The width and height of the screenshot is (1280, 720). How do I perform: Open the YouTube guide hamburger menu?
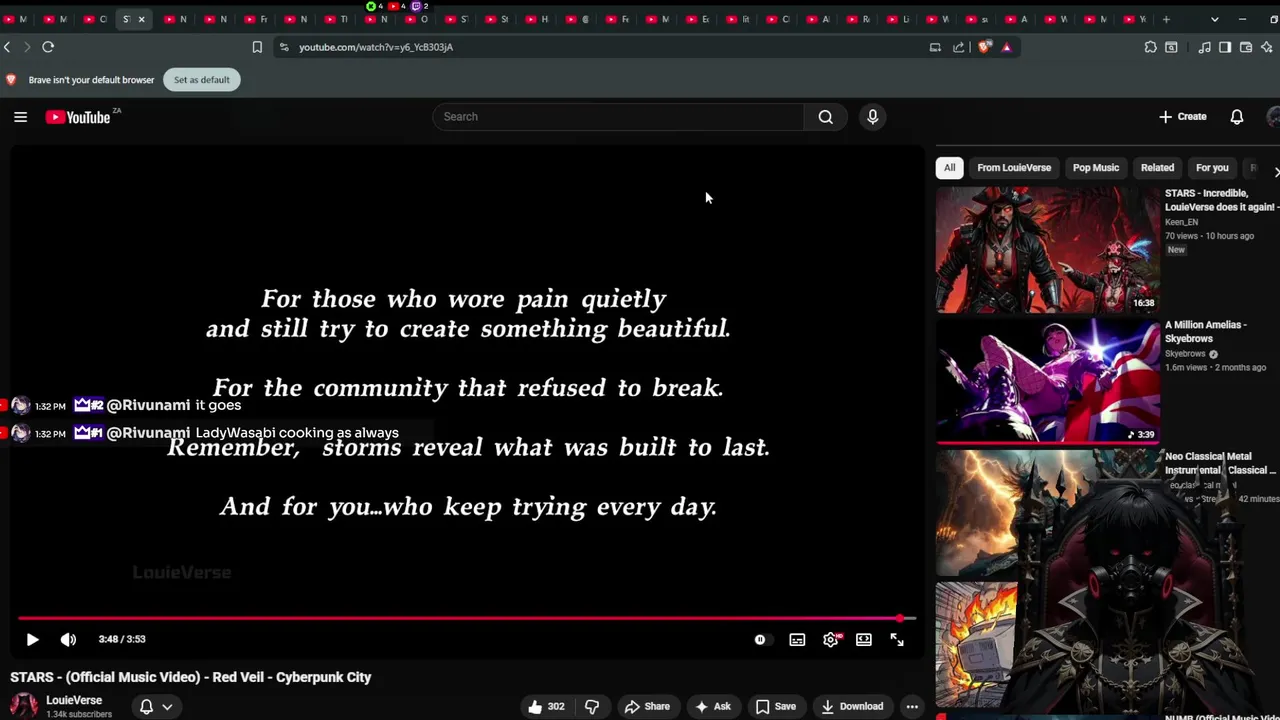point(20,117)
